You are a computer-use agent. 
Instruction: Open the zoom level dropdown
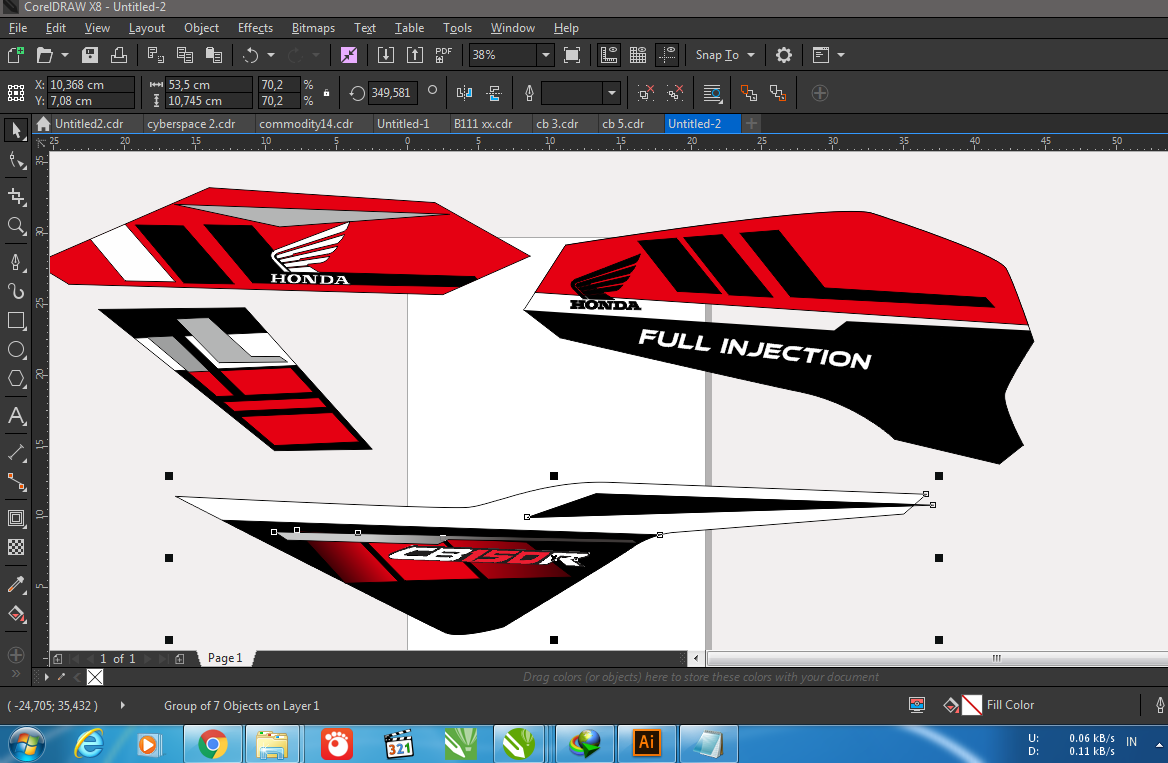coord(546,55)
